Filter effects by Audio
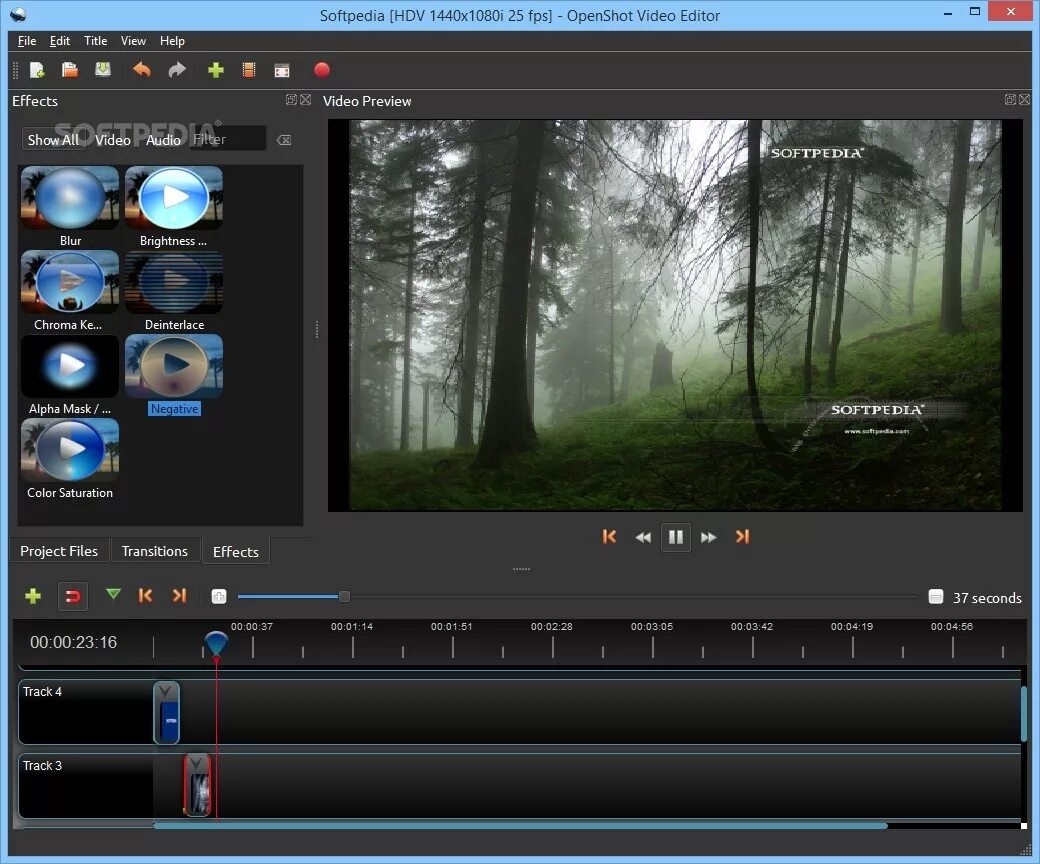 pos(162,140)
